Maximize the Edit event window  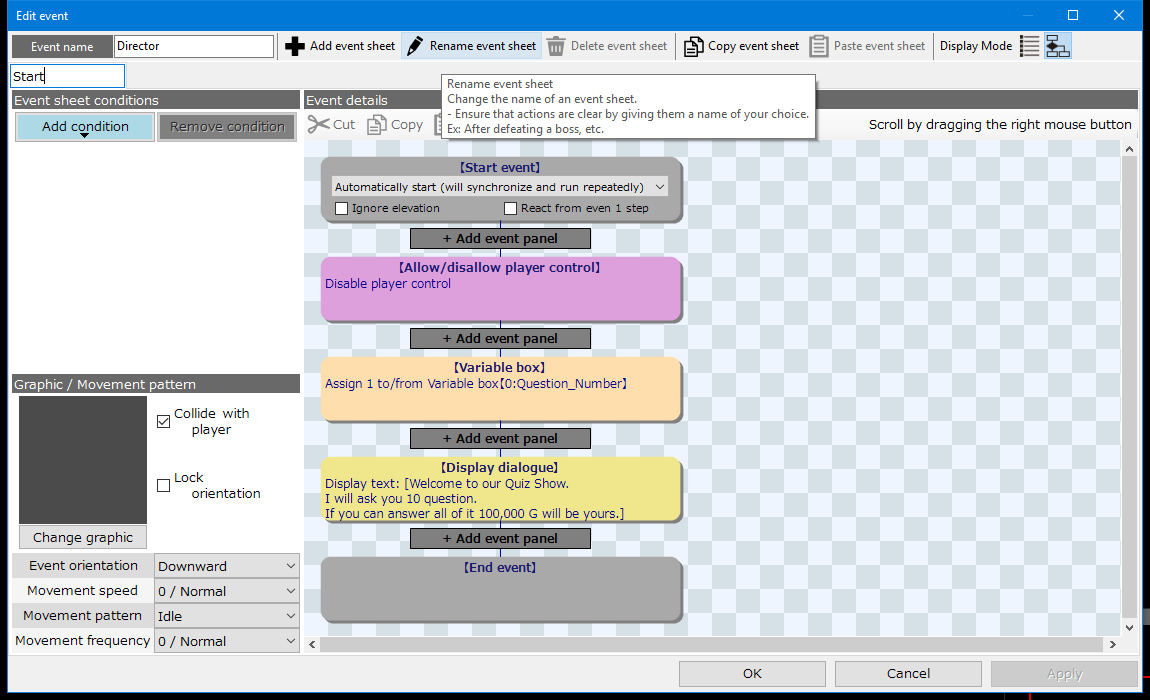1073,15
